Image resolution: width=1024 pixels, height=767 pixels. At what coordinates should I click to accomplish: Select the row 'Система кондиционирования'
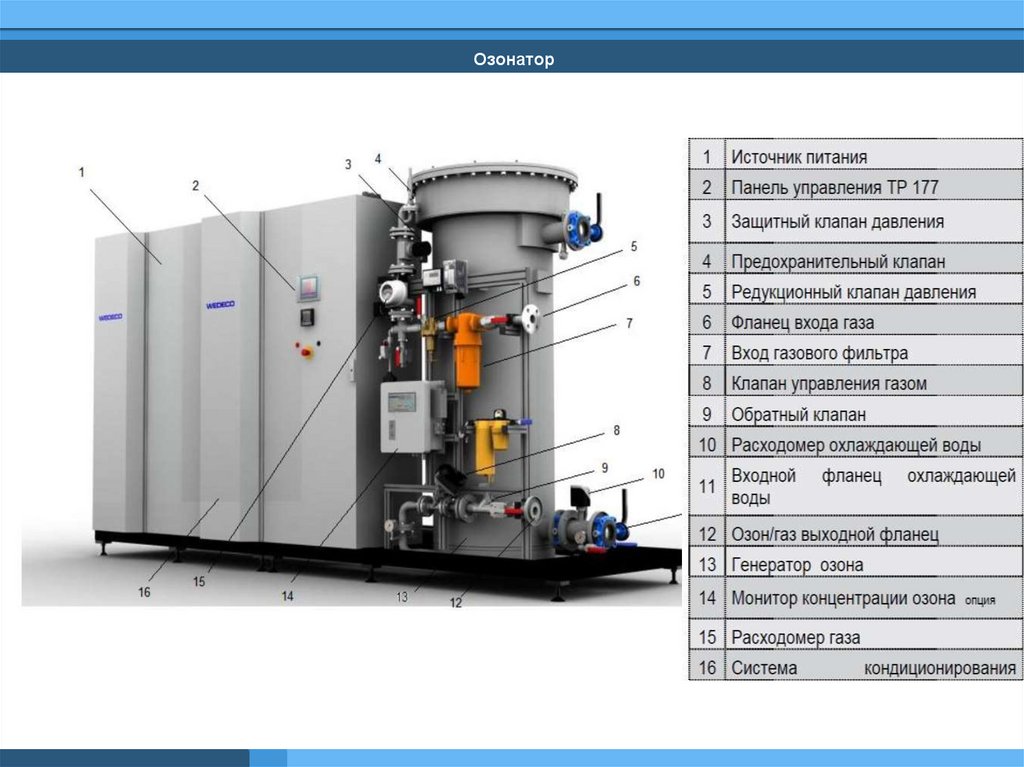click(856, 666)
